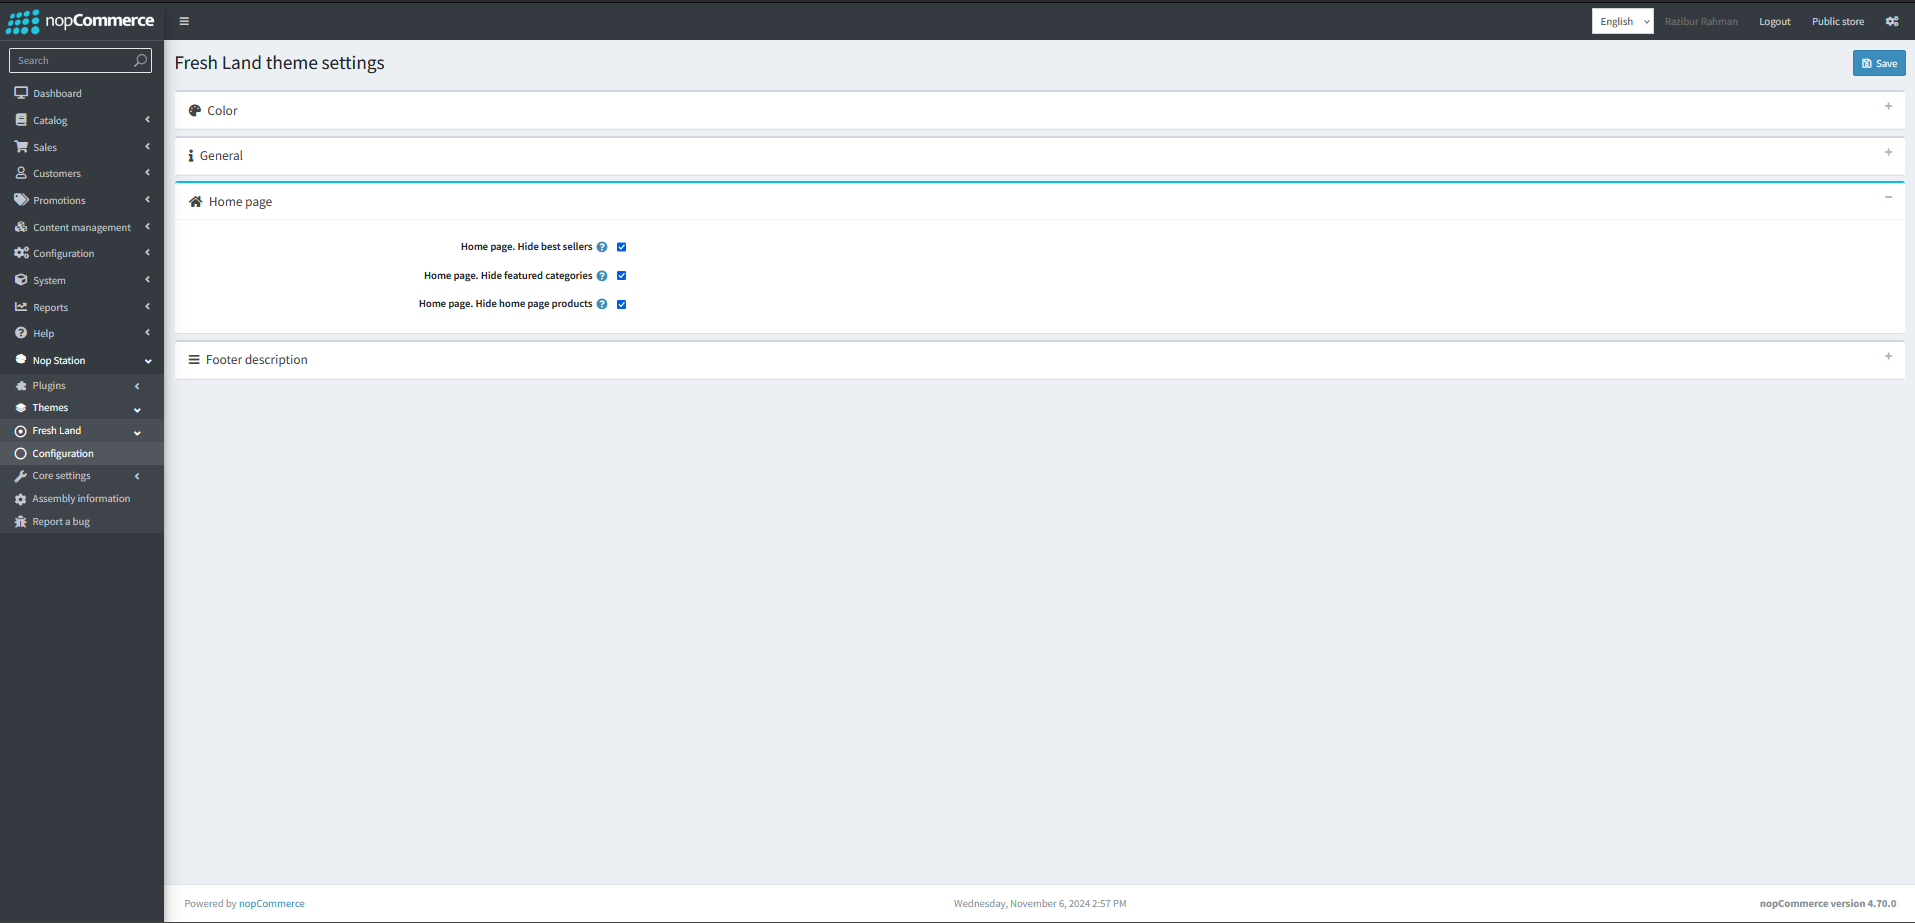
Task: Click the Fresh Land circle icon
Action: pos(21,431)
